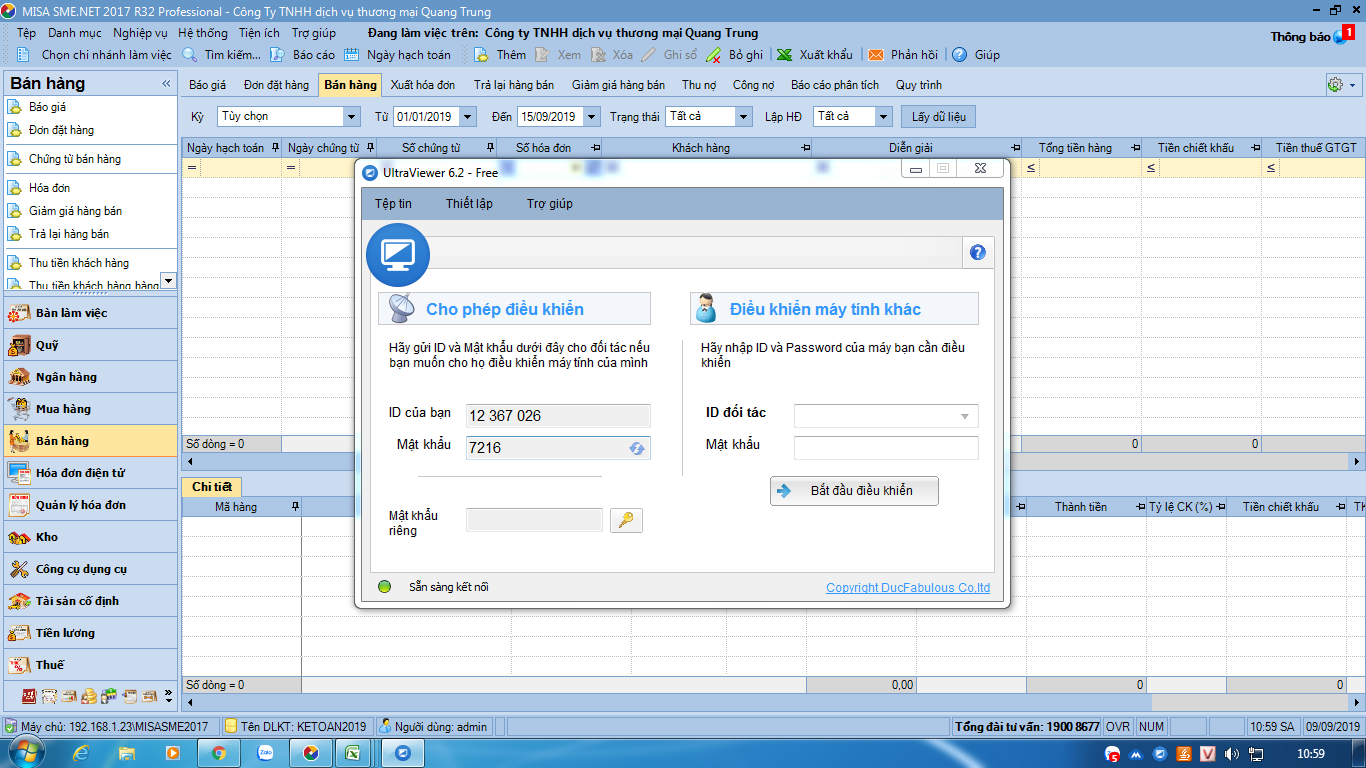Open the Bàn làm việc module
This screenshot has width=1366, height=768.
pos(90,313)
